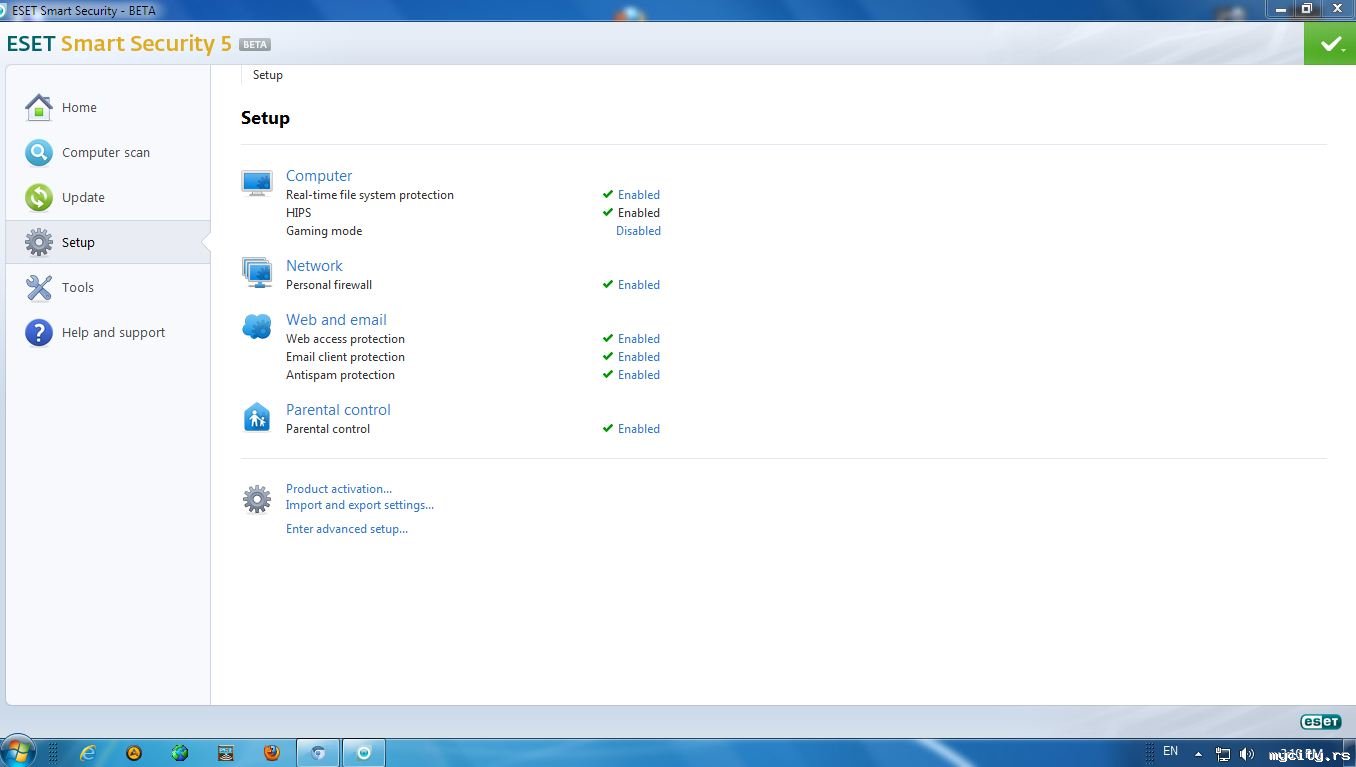The width and height of the screenshot is (1356, 767).
Task: Click the ESET taskbar button
Action: pos(364,753)
